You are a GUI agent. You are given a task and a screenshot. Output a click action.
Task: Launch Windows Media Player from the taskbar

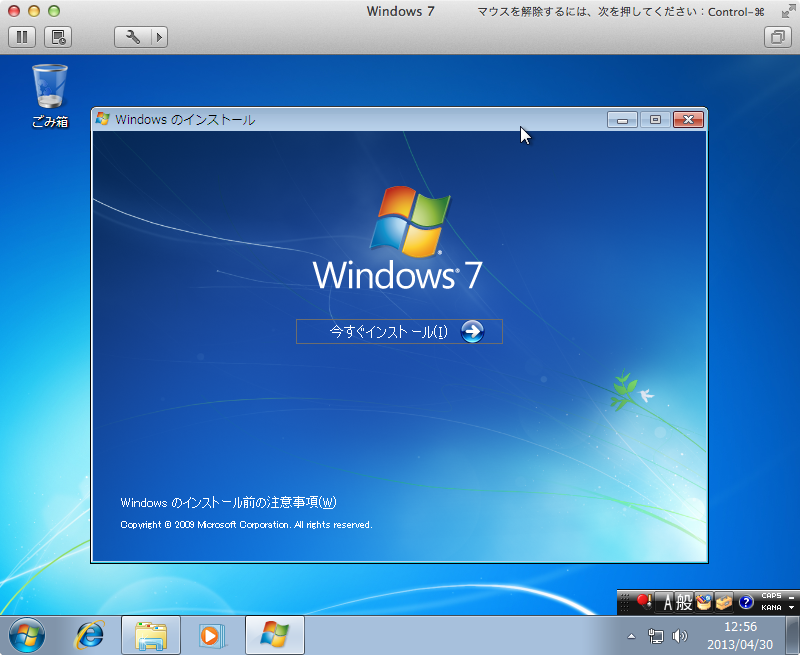tap(211, 635)
